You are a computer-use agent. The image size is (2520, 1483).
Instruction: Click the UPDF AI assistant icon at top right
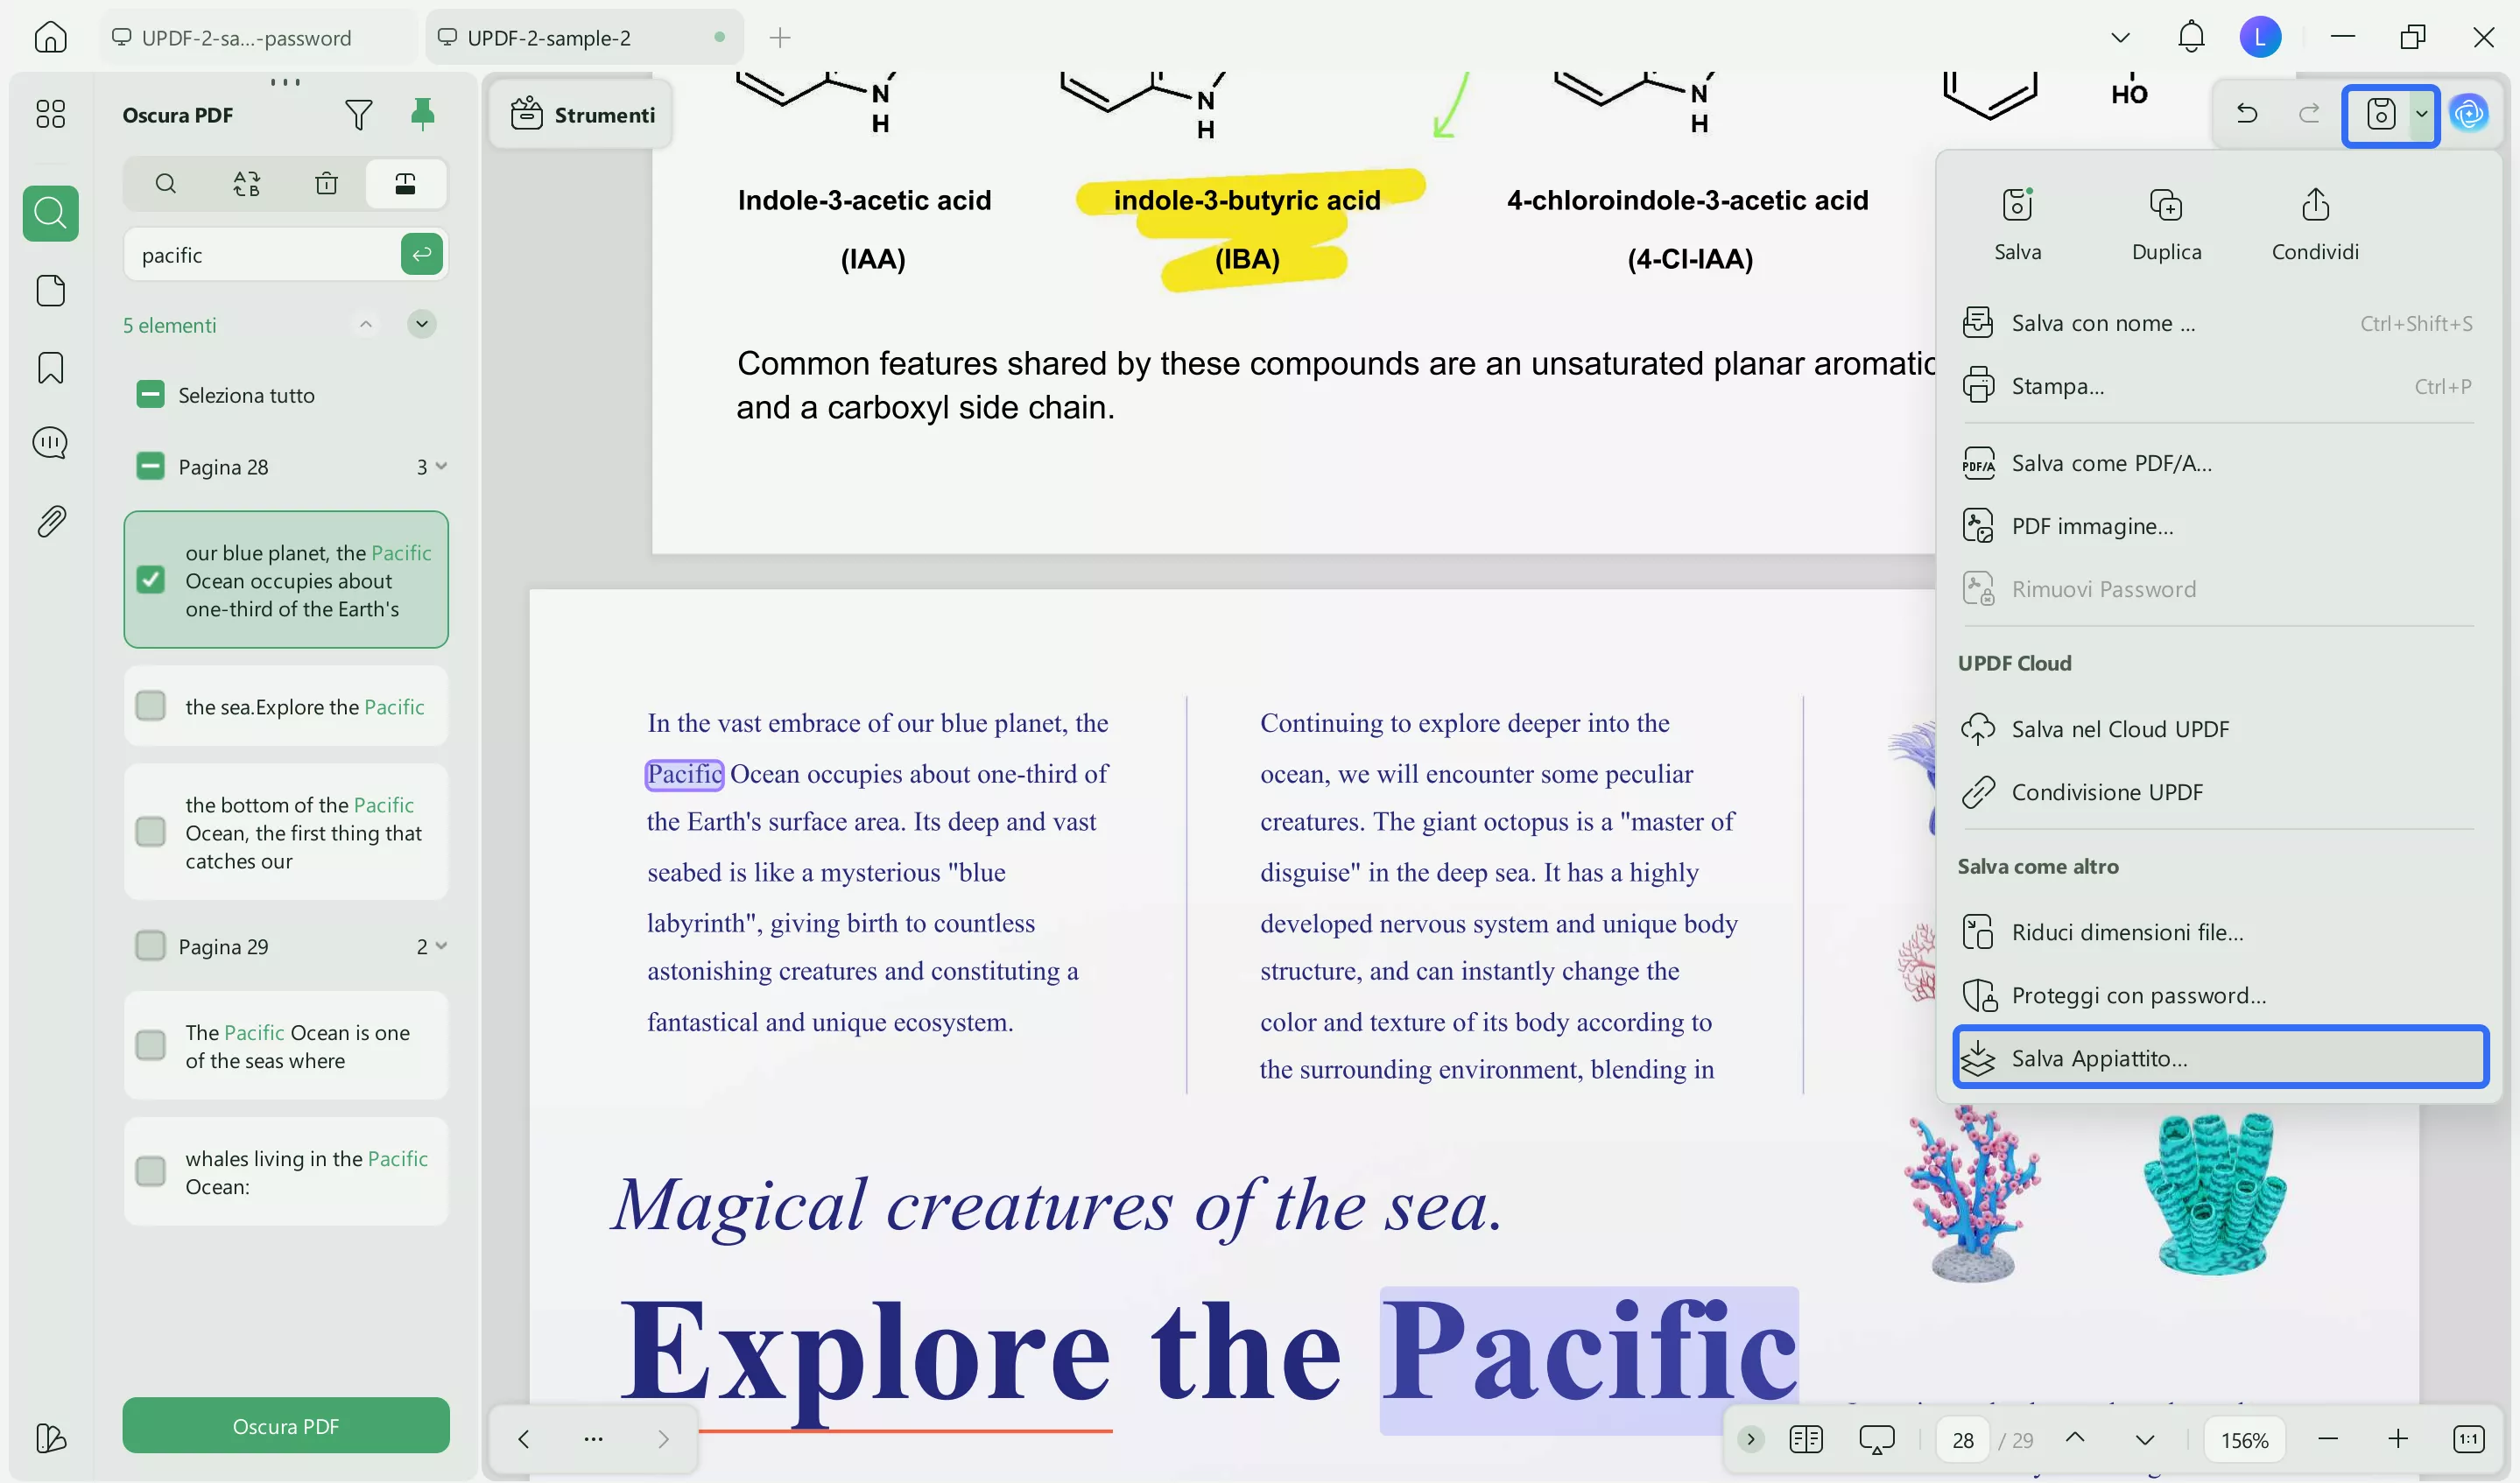(2469, 114)
